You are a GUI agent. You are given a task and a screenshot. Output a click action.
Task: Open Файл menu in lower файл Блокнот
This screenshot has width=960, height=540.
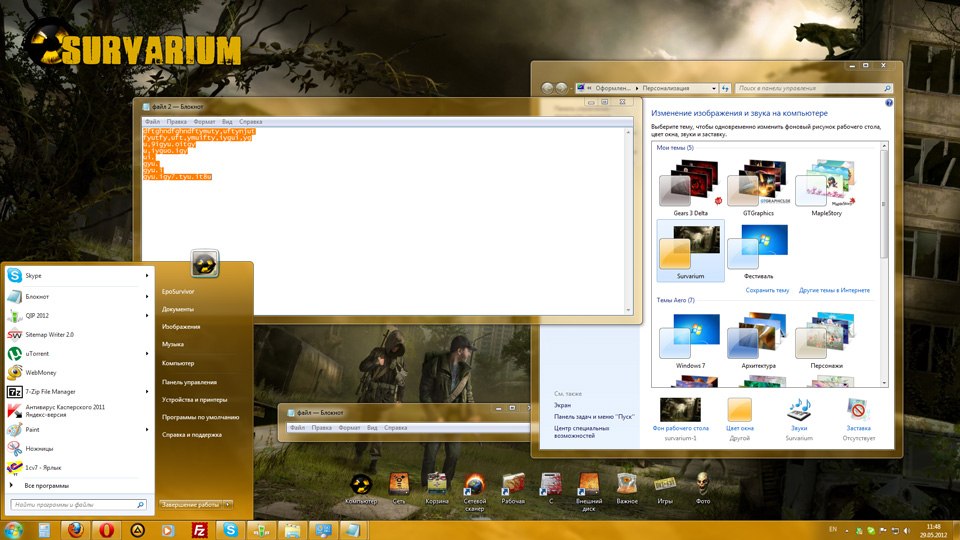pos(298,428)
